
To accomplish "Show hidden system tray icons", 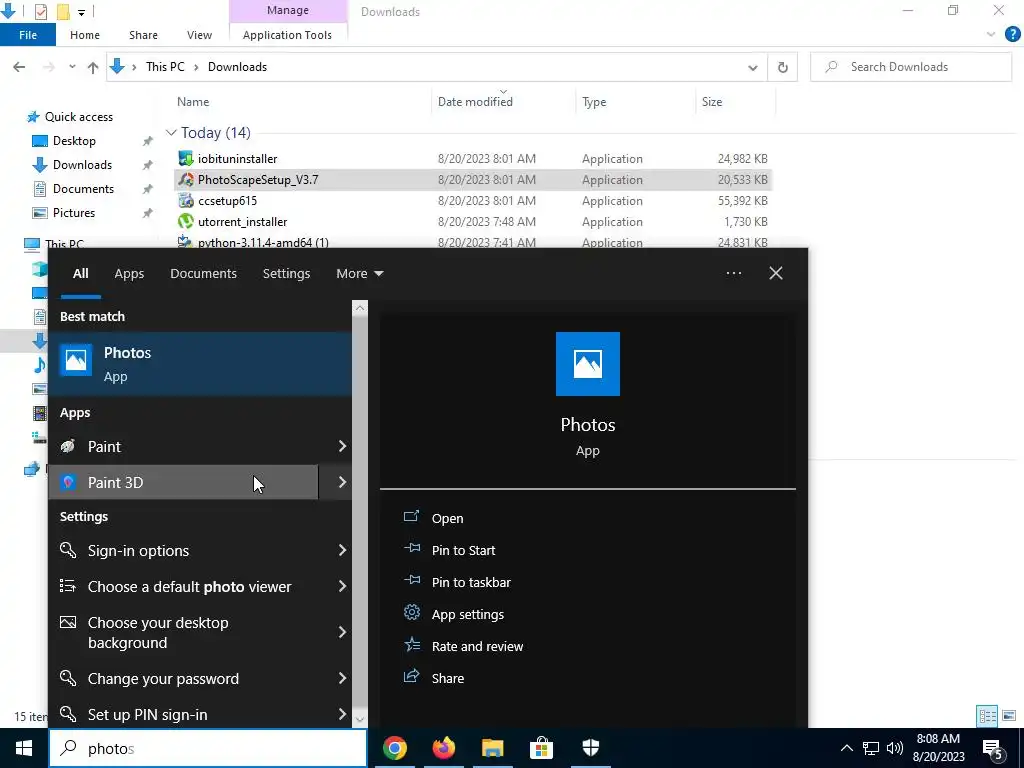I will (846, 748).
